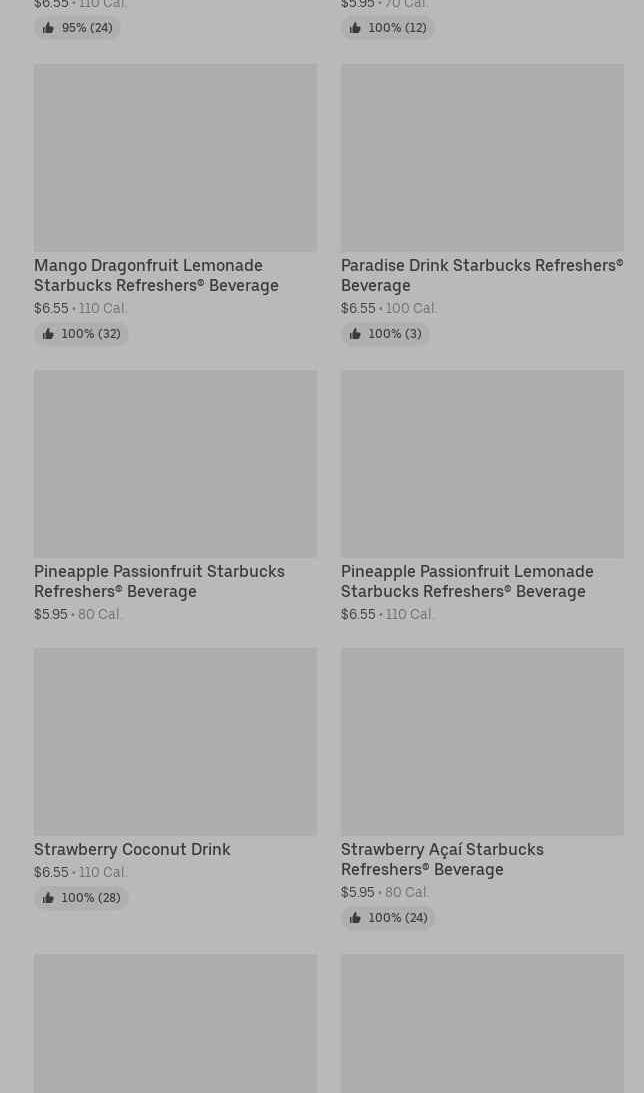Select Pineapple Passionfruit Lemonade Starbucks Refreshers title
Image resolution: width=644 pixels, height=1093 pixels.
(467, 581)
